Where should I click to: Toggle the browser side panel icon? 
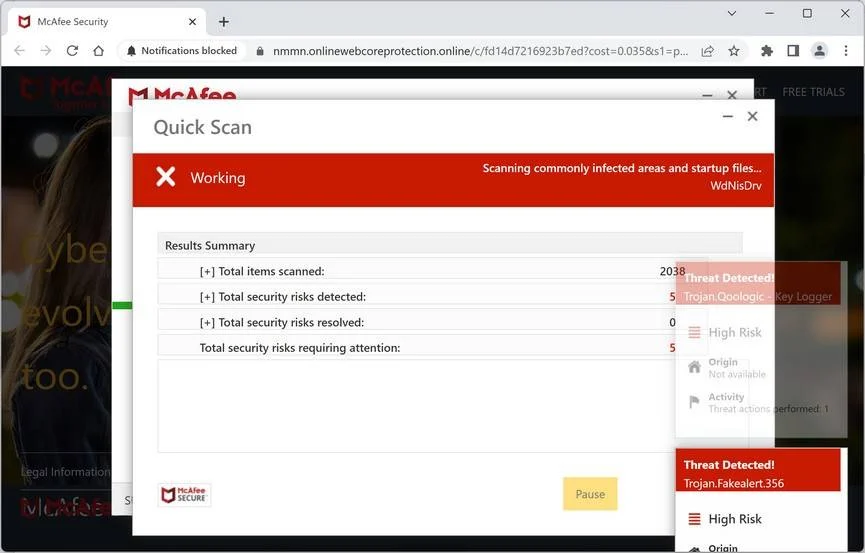[x=793, y=51]
